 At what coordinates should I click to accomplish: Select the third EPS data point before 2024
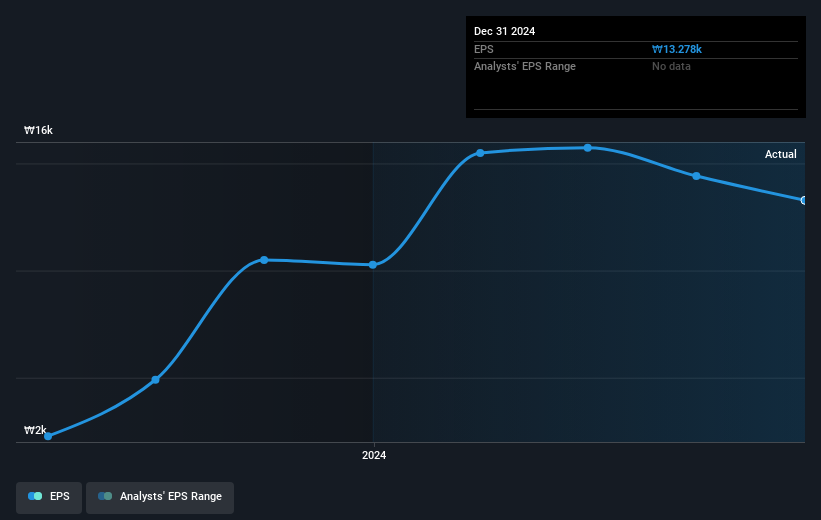(x=264, y=260)
